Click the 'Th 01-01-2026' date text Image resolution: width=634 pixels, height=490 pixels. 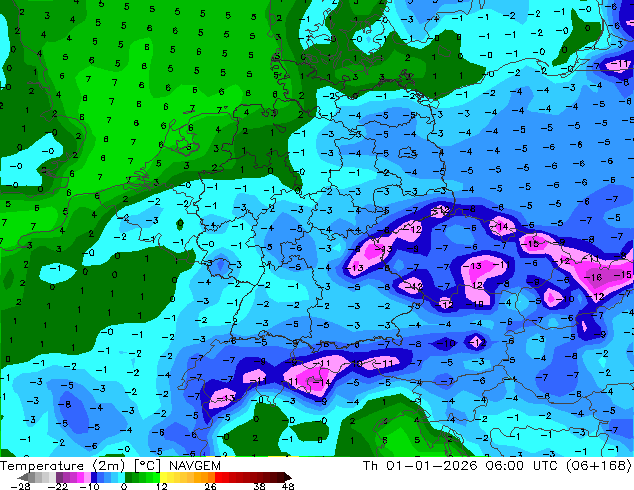[x=420, y=466]
